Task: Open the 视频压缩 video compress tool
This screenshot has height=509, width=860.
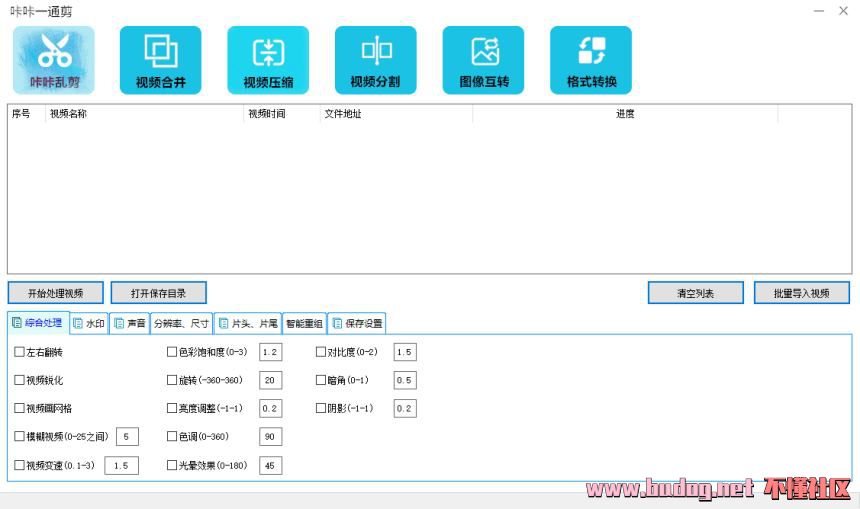Action: click(x=268, y=60)
